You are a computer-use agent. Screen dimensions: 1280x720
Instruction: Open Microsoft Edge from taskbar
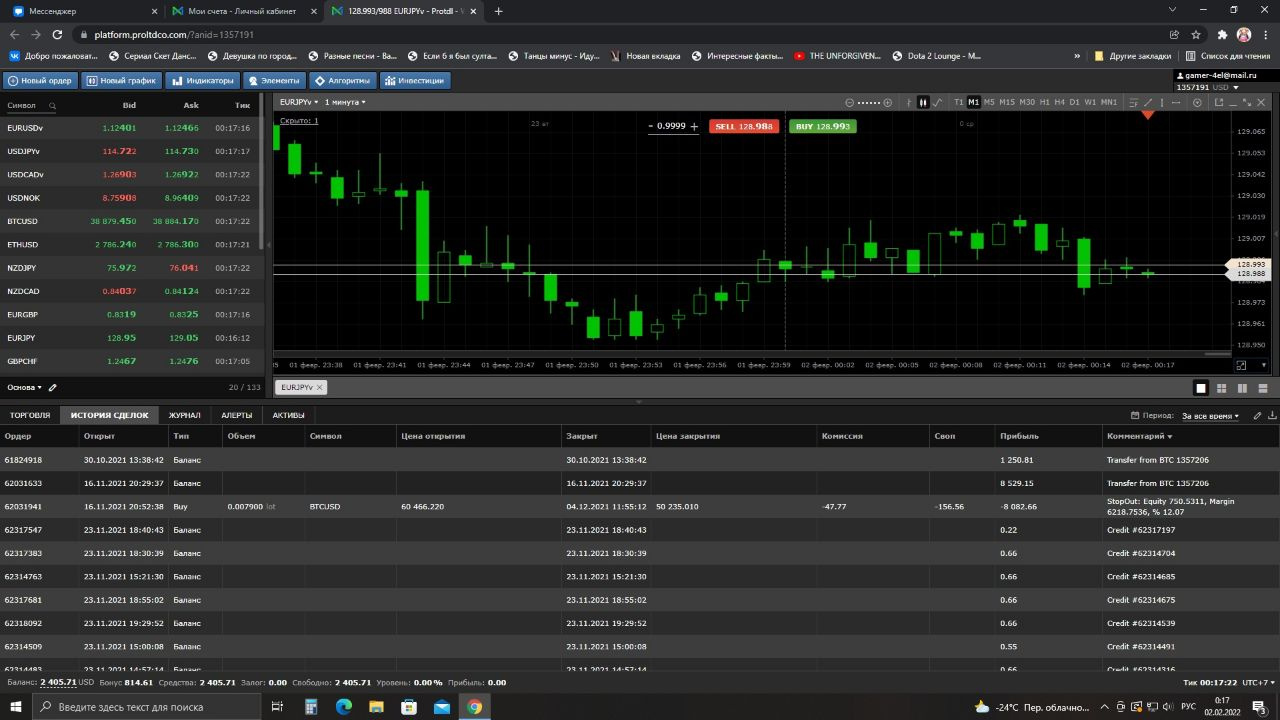pyautogui.click(x=344, y=706)
